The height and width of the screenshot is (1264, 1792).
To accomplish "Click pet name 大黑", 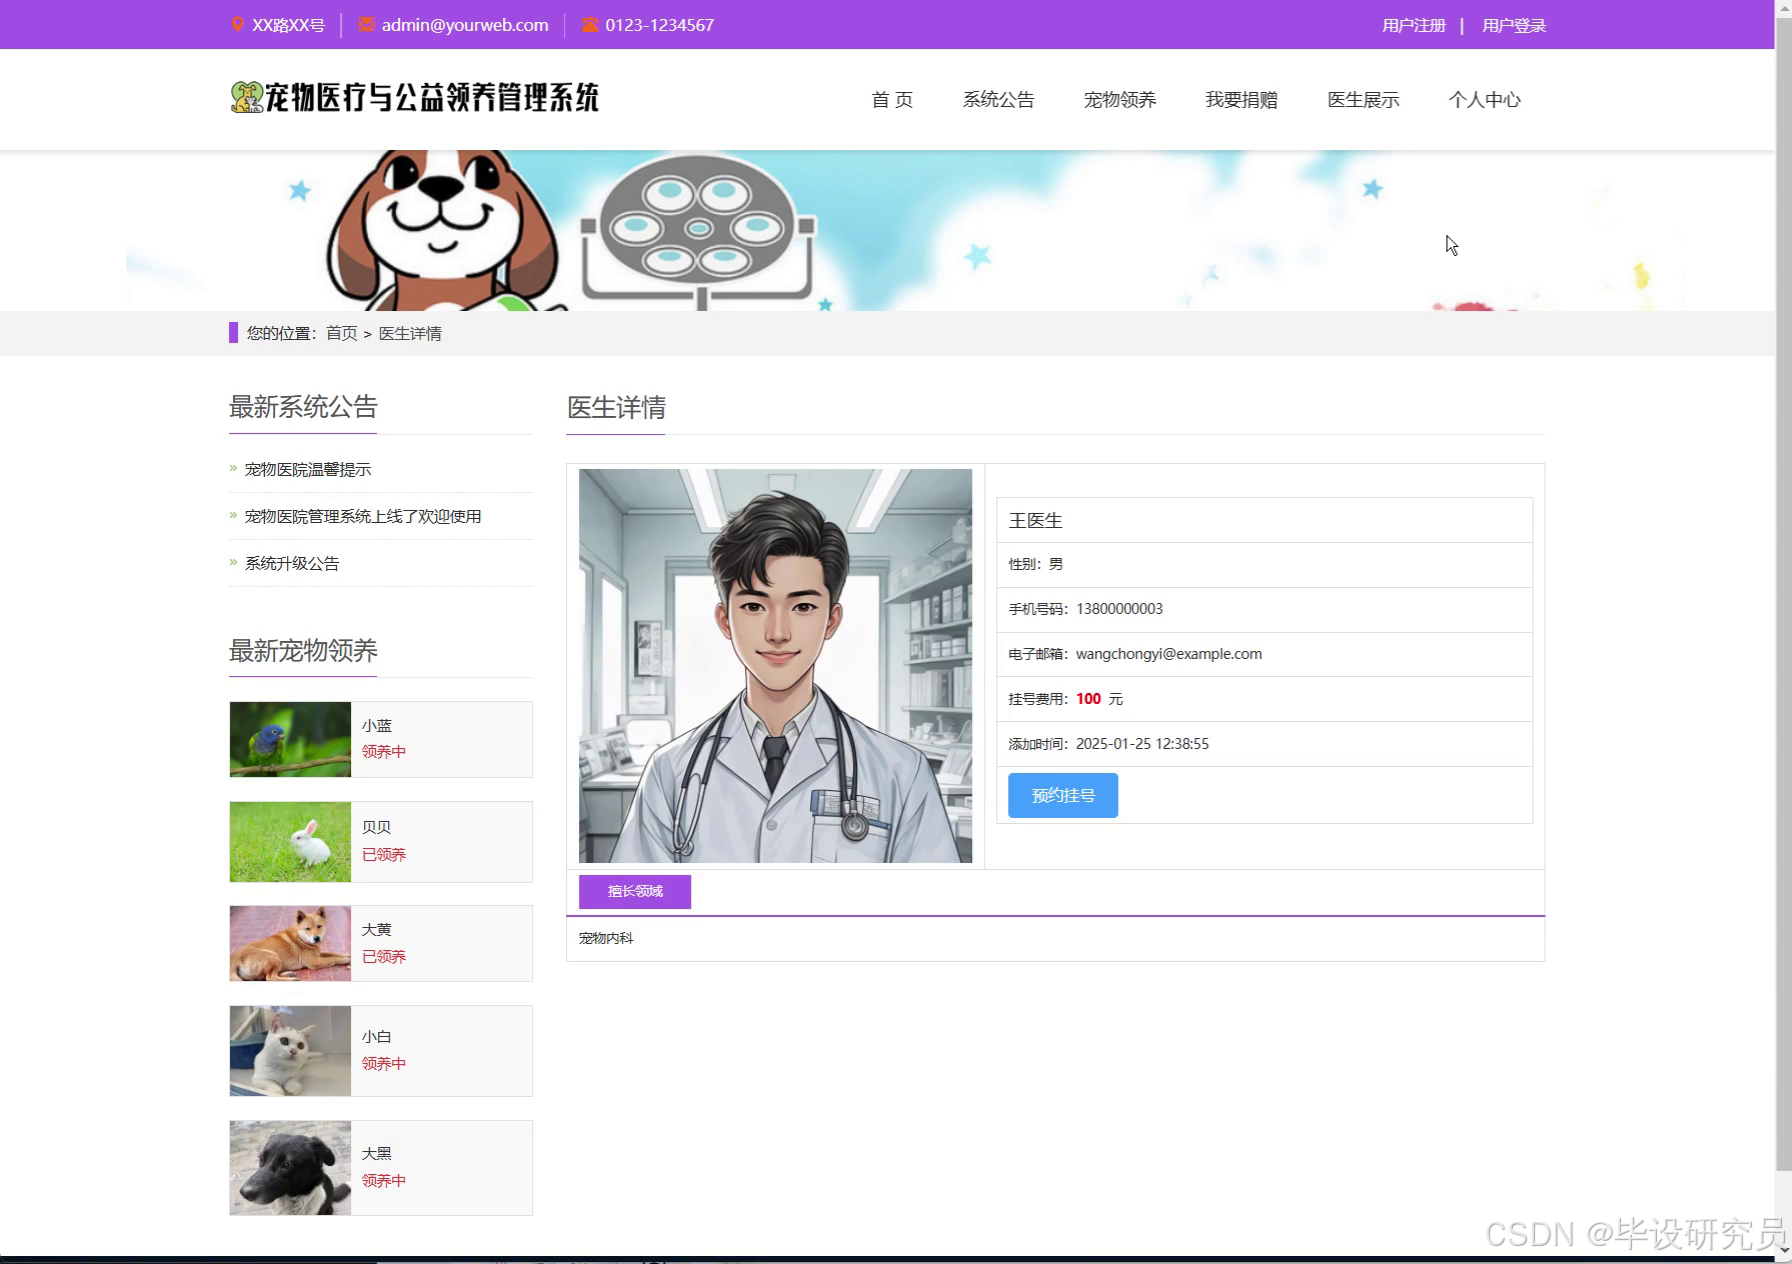I will tap(377, 1153).
